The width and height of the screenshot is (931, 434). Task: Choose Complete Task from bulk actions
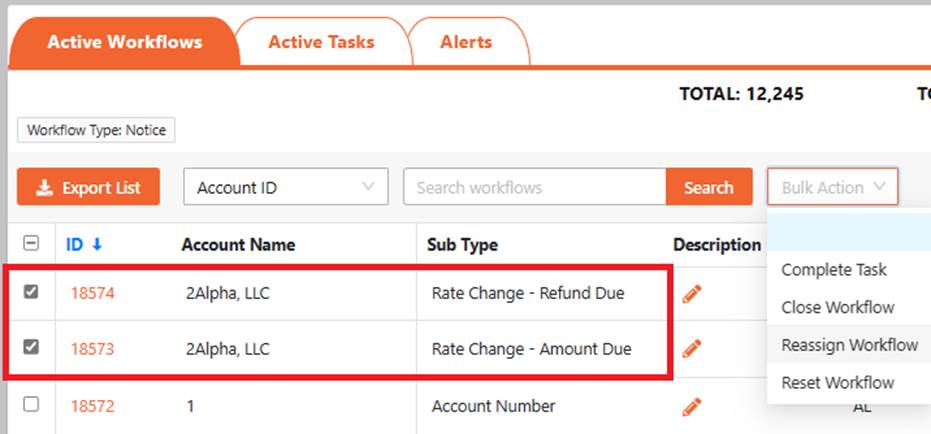(834, 270)
